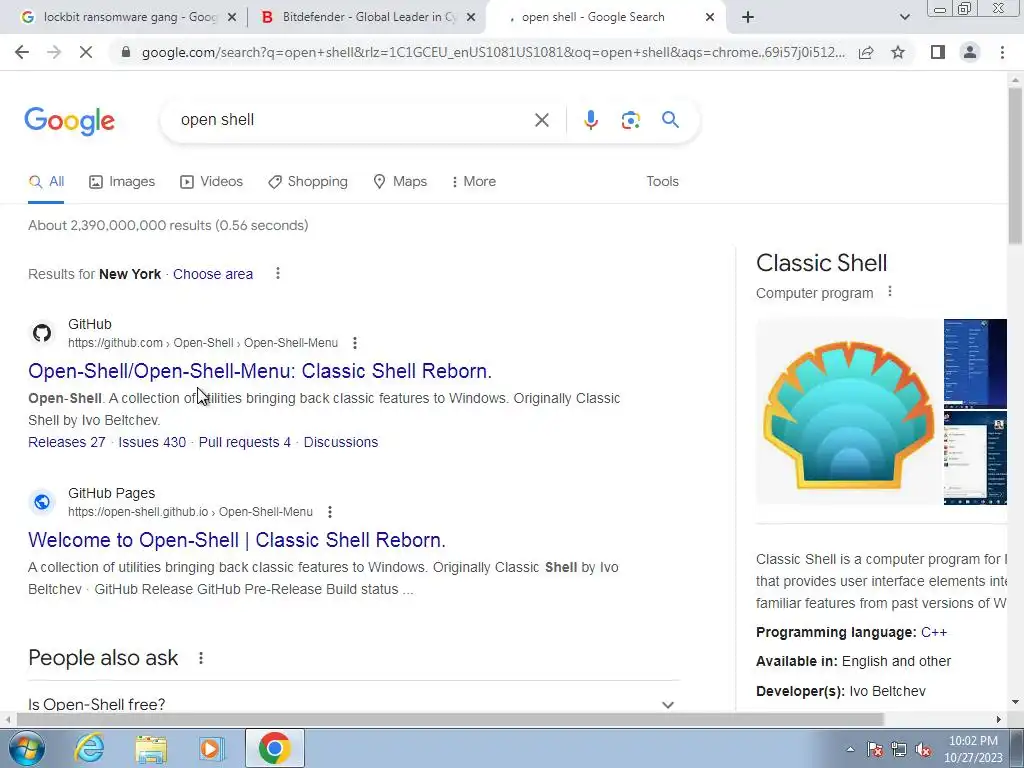Stop loading the page with the X button

pyautogui.click(x=86, y=52)
